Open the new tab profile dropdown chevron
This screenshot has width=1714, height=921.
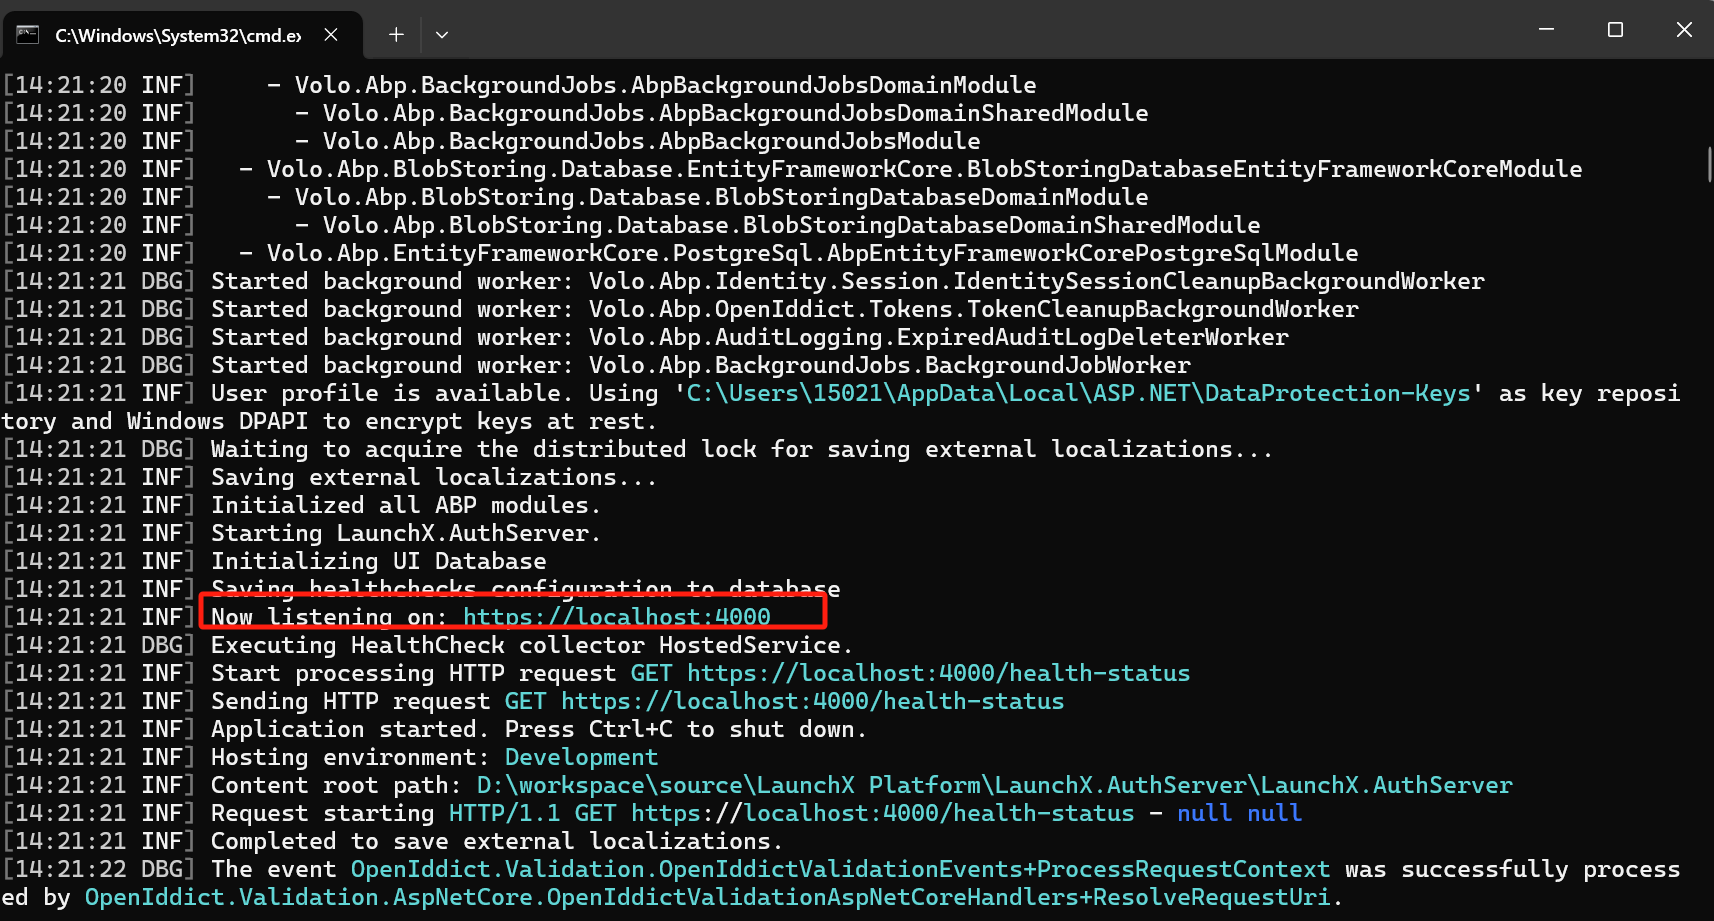(x=442, y=35)
